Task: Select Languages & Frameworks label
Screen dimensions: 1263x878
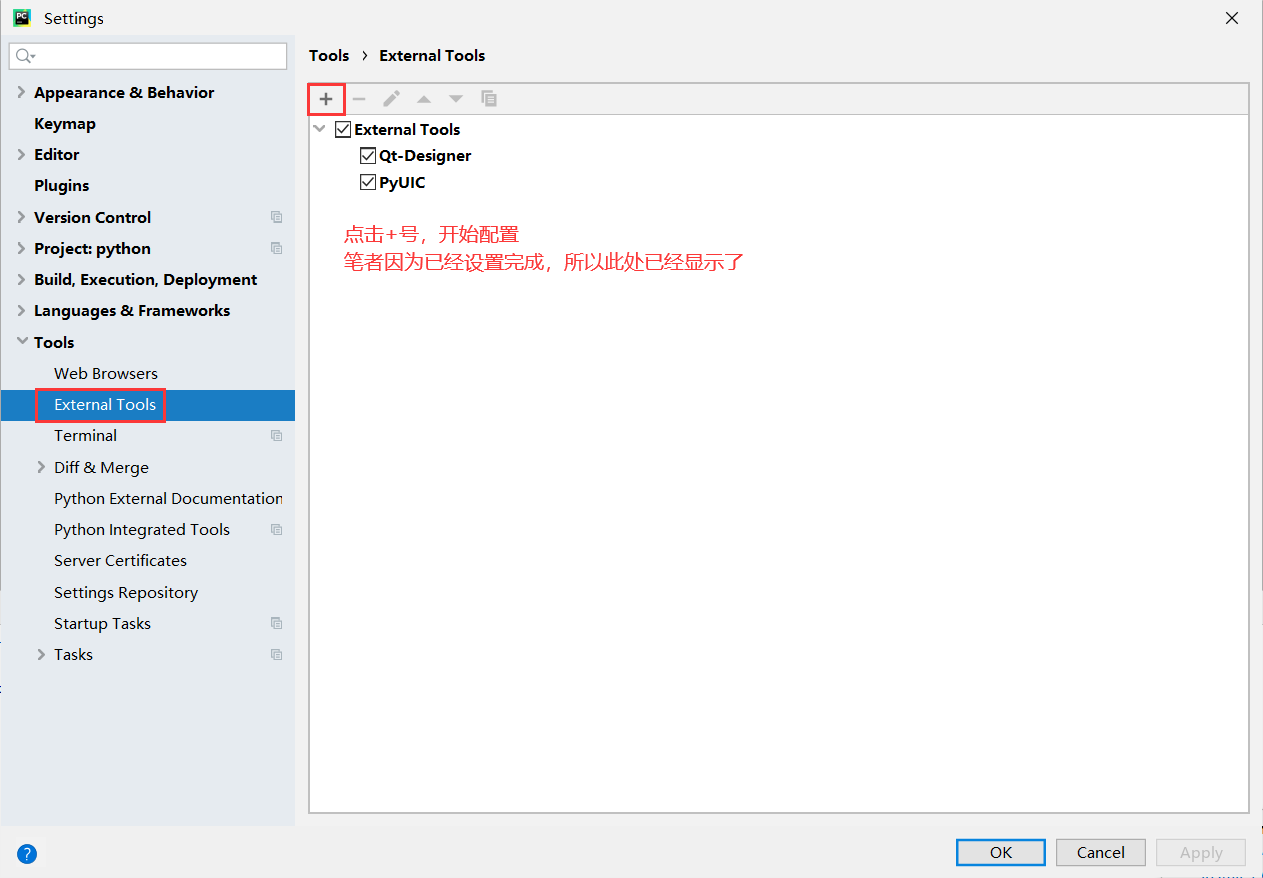Action: (132, 311)
